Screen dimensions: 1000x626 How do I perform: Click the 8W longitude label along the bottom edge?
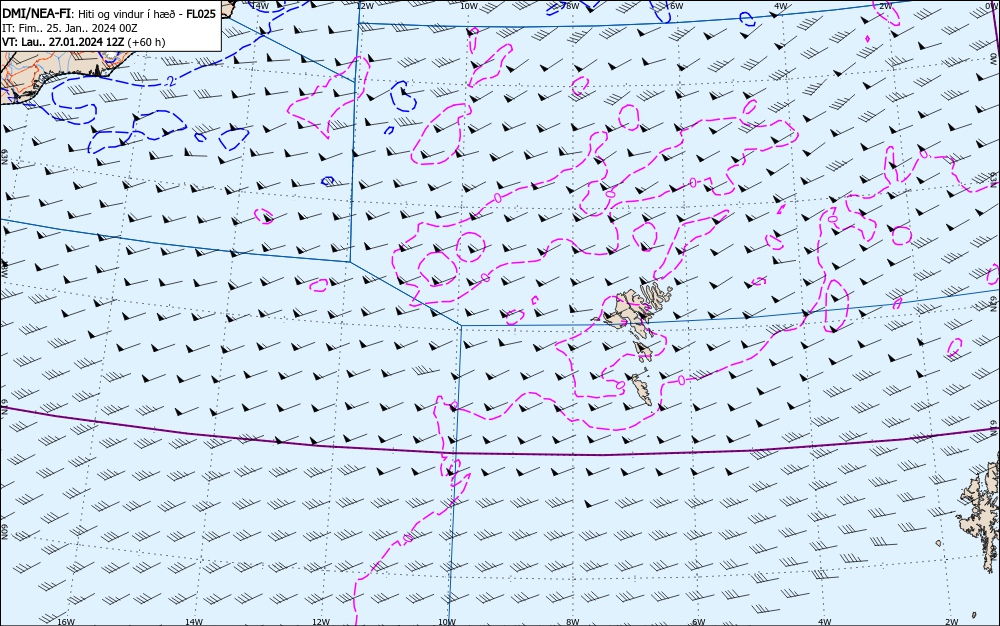(573, 622)
